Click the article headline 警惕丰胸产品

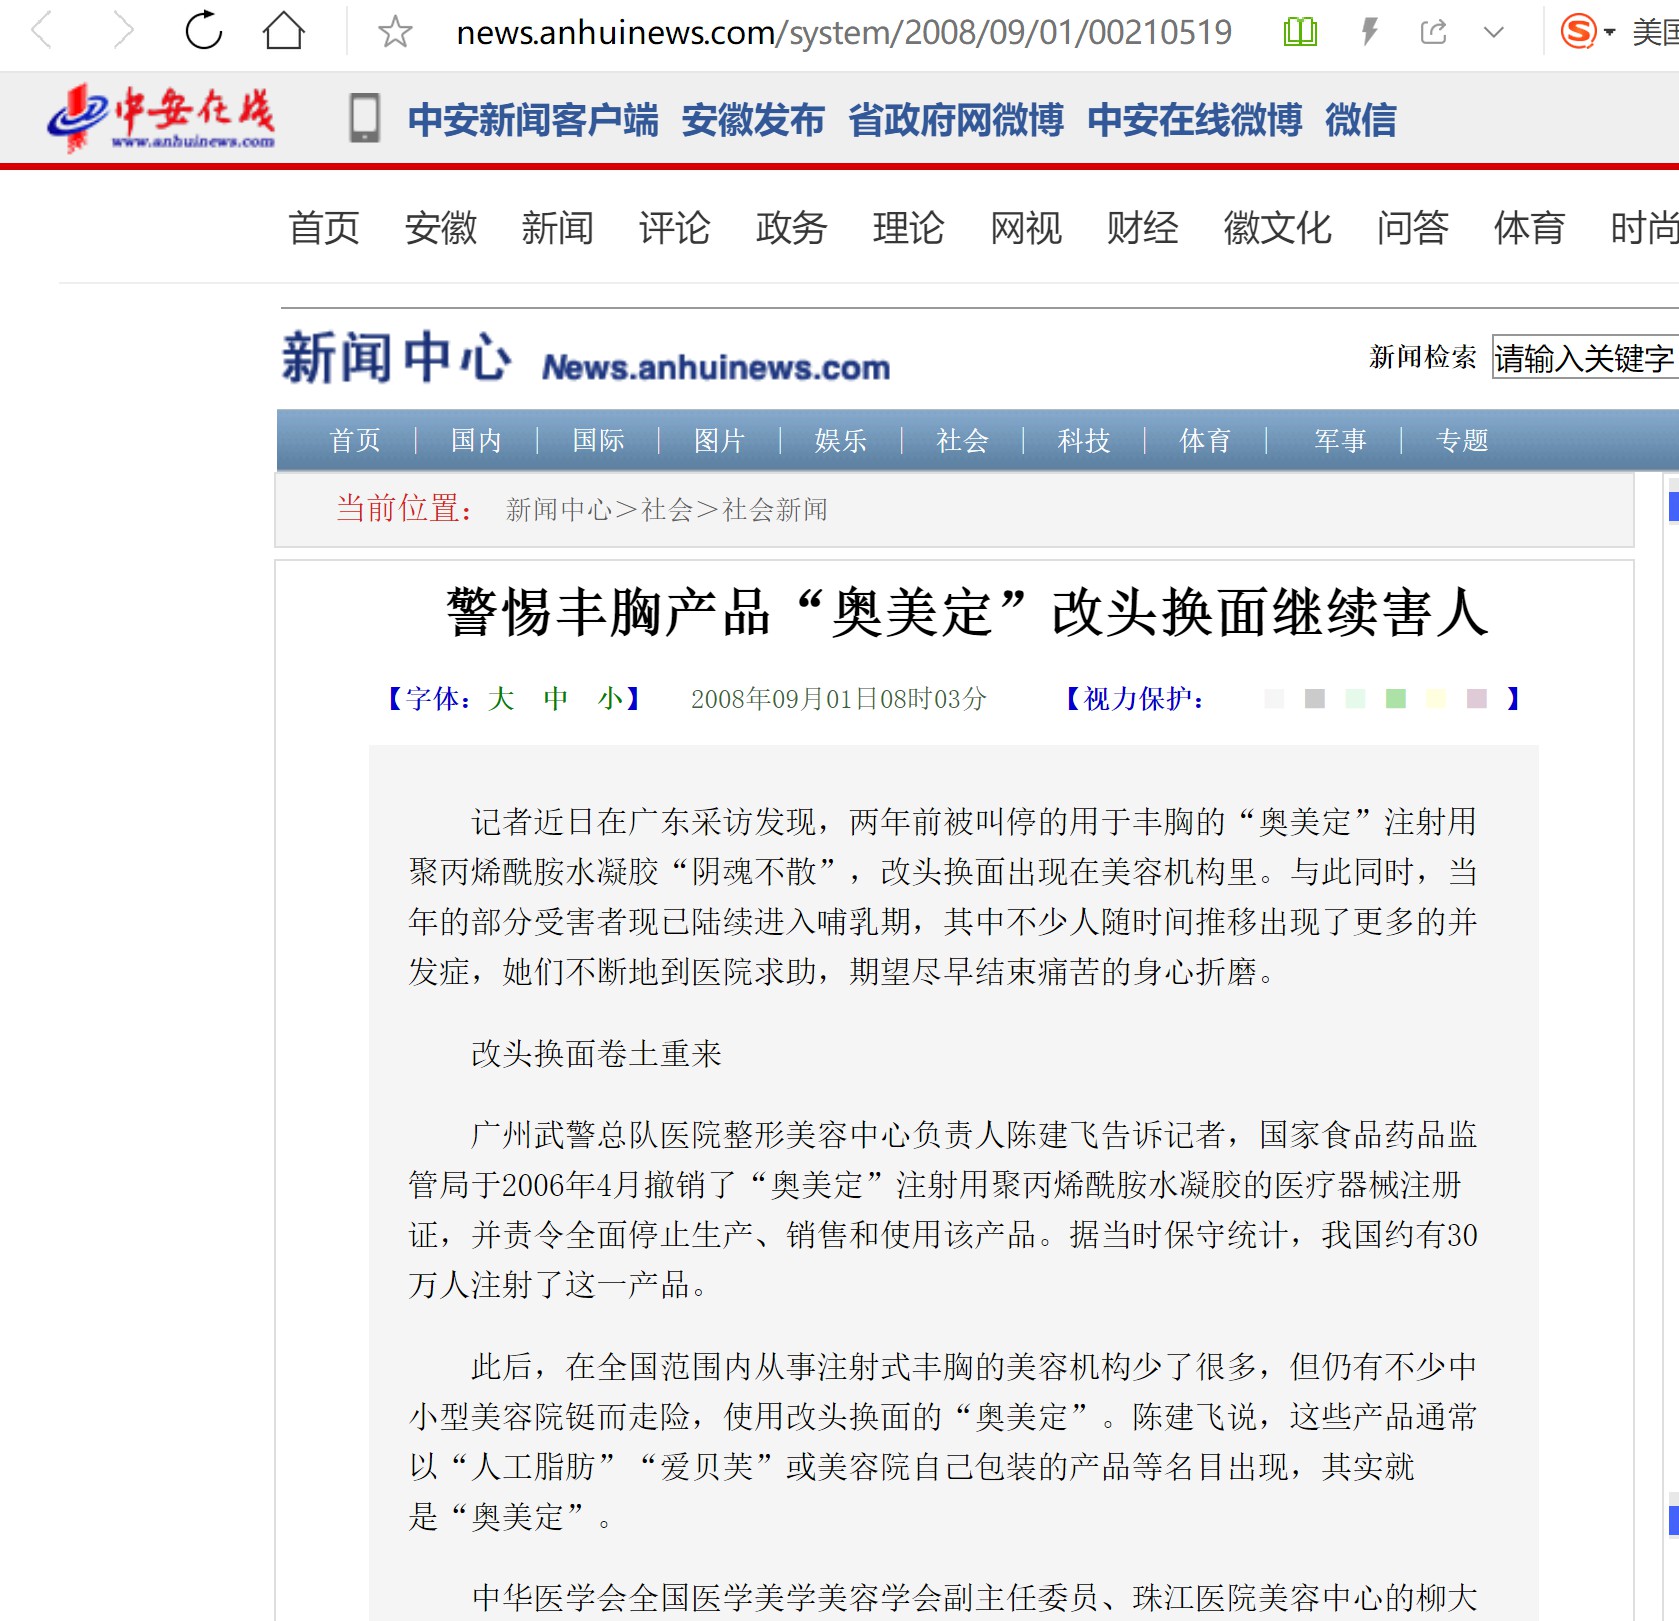click(967, 612)
